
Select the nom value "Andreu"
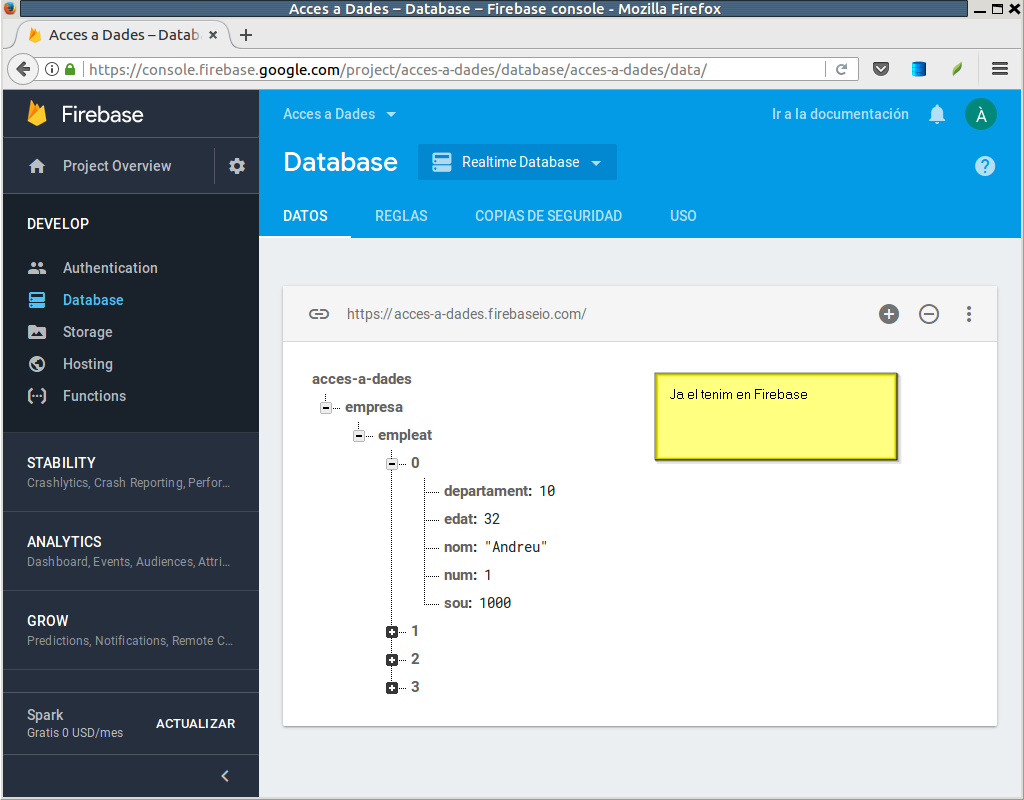[x=516, y=547]
